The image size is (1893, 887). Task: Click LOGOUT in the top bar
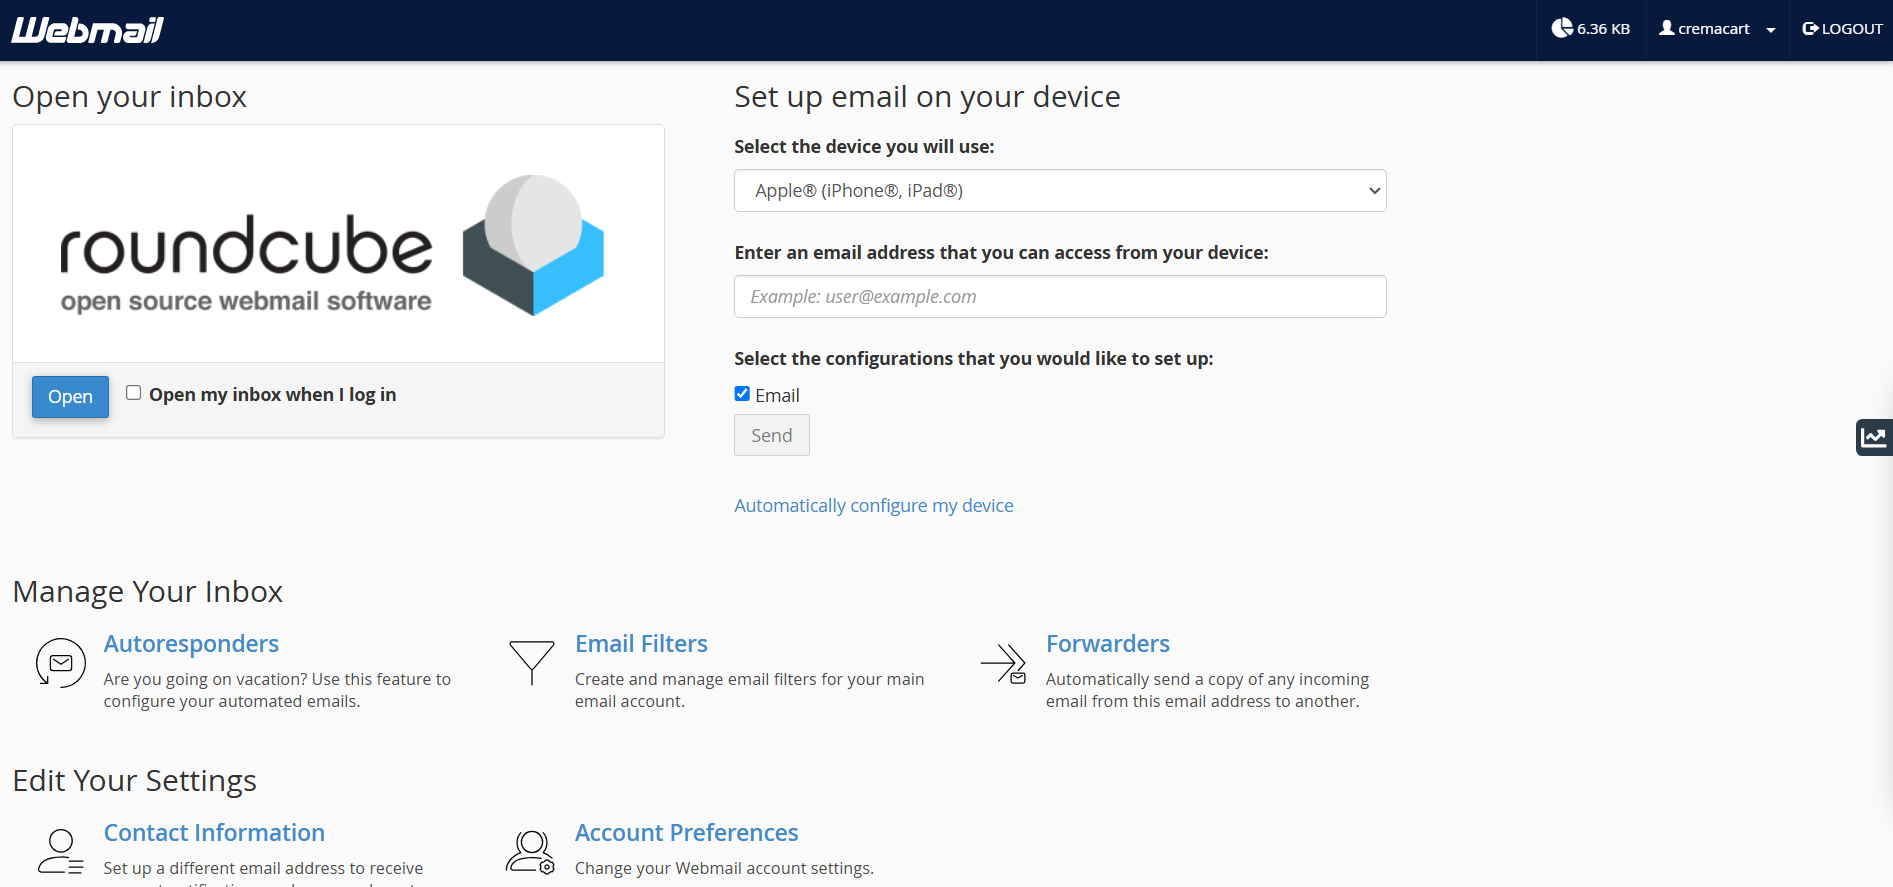pyautogui.click(x=1842, y=29)
